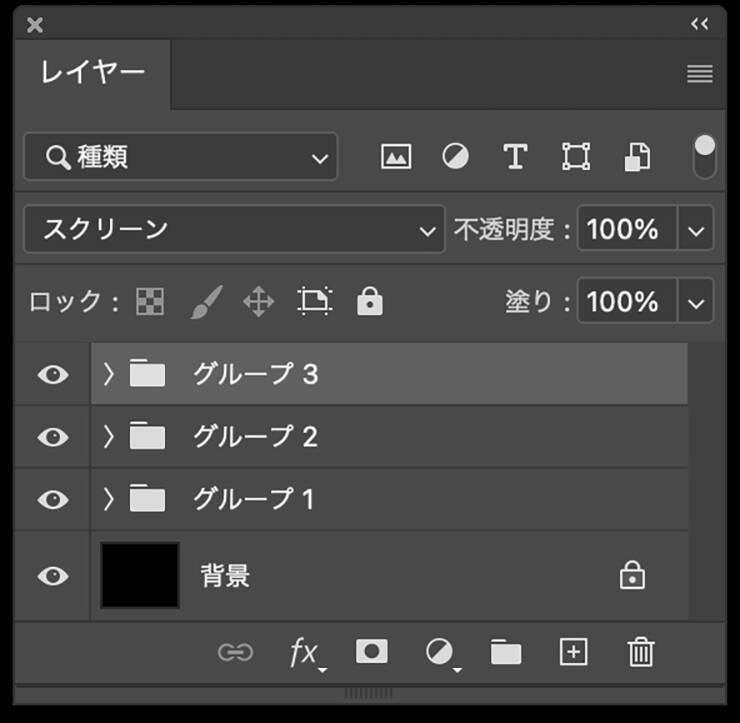
Task: Create a new layer with plus button
Action: point(573,652)
